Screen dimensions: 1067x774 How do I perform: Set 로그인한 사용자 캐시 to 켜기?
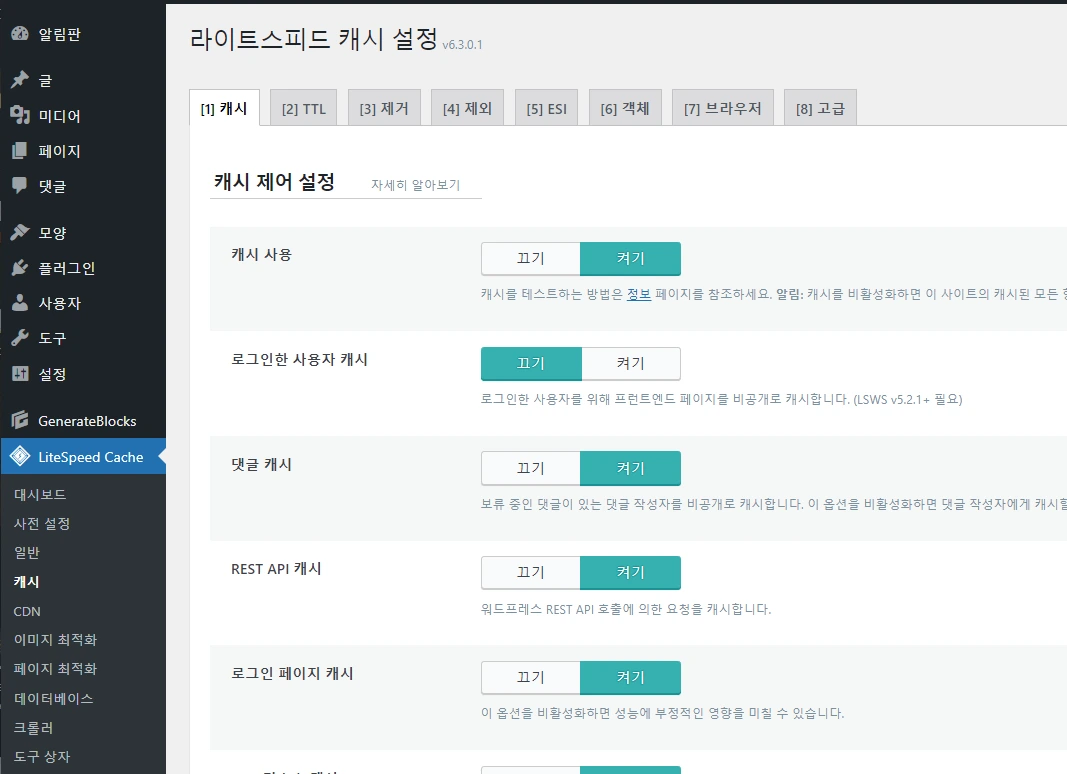(x=631, y=364)
